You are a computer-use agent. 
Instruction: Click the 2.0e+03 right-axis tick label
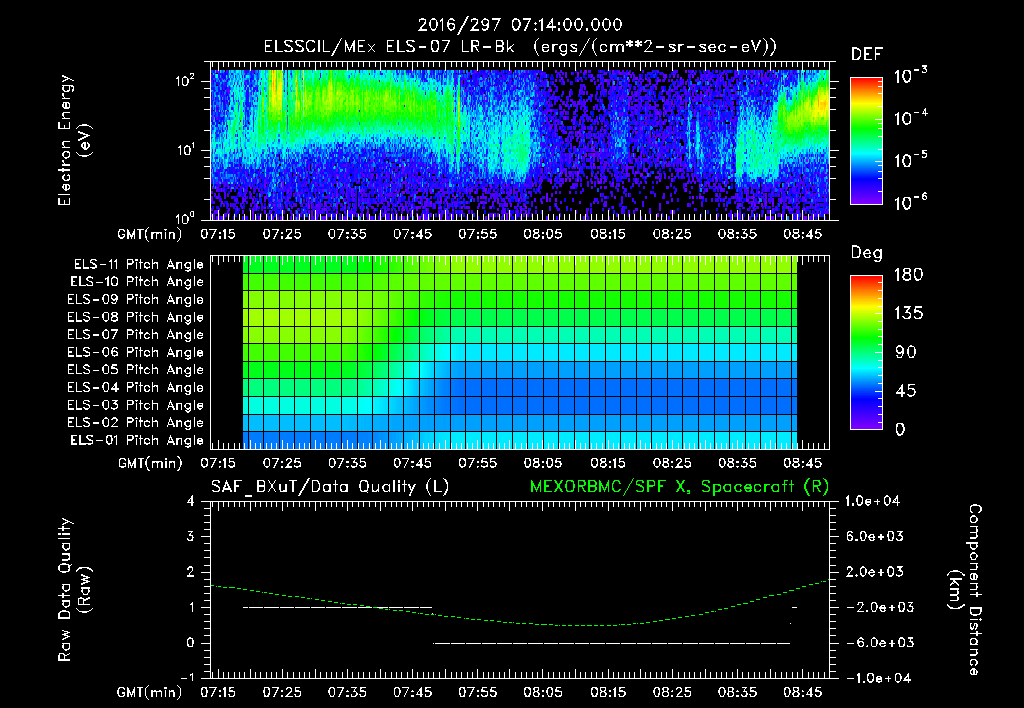coord(874,571)
